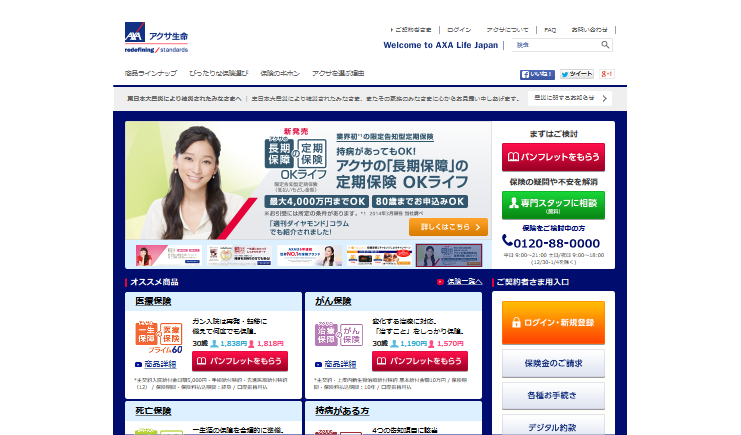Screen dimensions: 741x435
Task: Click the デジタル約款 button
Action: coord(553,426)
